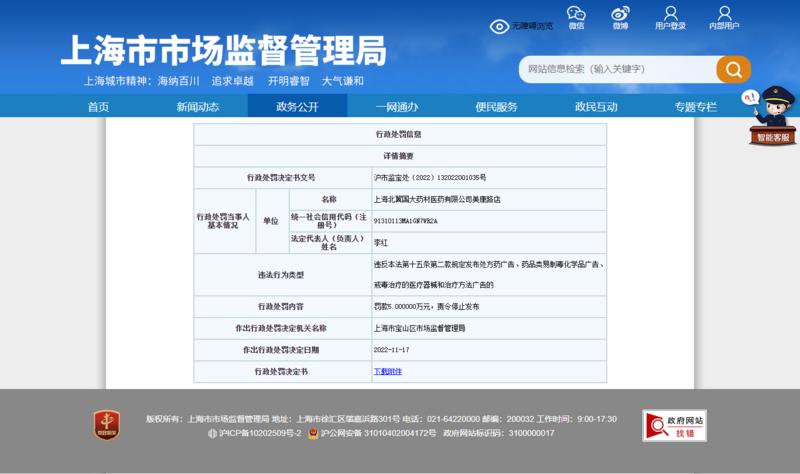This screenshot has width=800, height=474.
Task: Open the 专题专栏 nav tab
Action: point(695,107)
